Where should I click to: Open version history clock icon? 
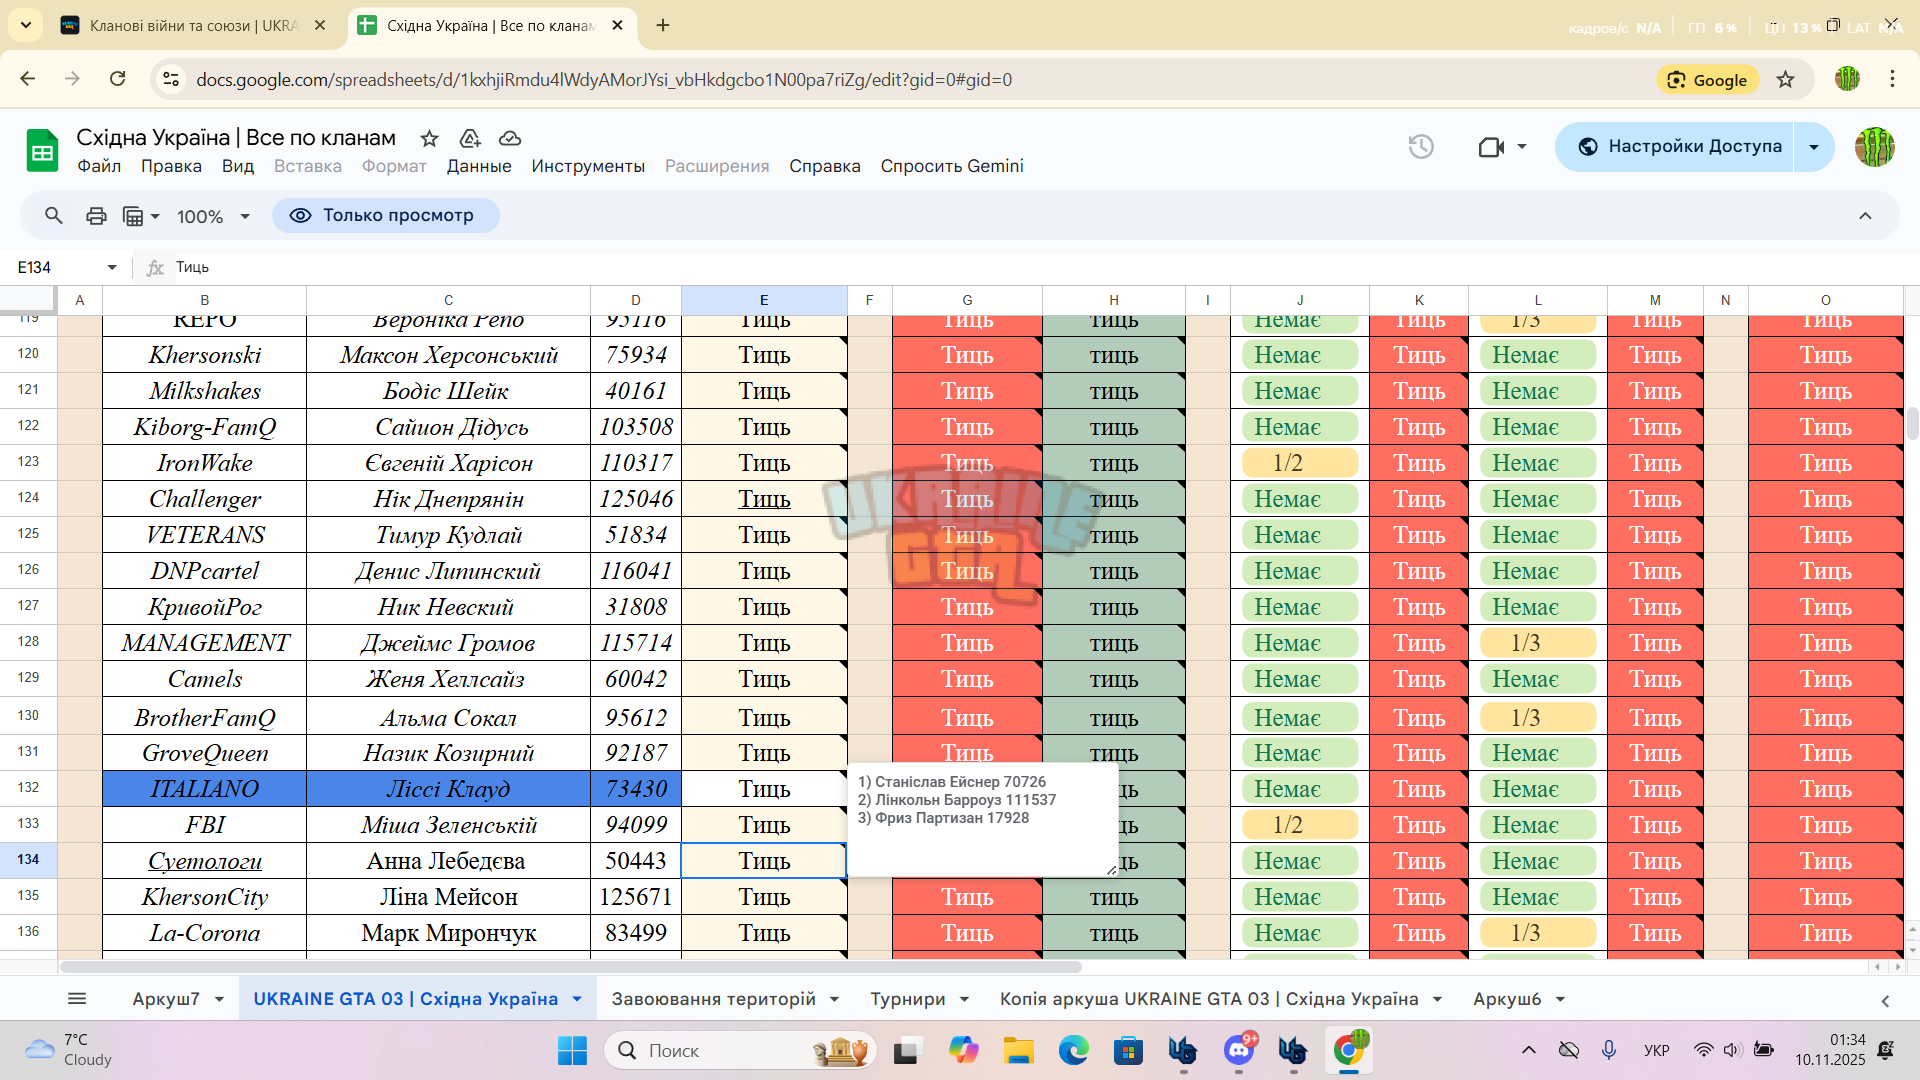tap(1421, 147)
